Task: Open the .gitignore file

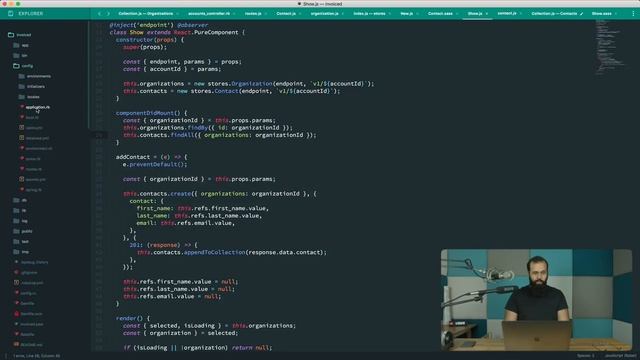Action: point(29,272)
